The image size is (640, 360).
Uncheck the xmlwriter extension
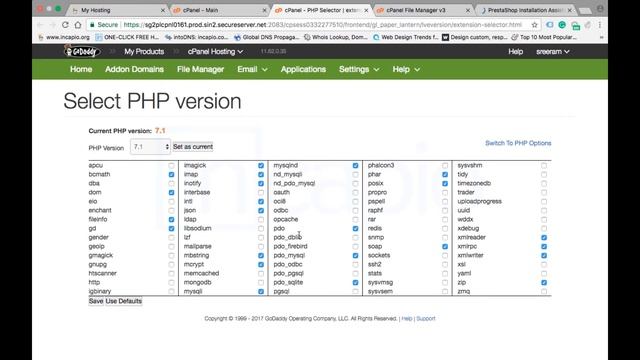[x=544, y=256]
